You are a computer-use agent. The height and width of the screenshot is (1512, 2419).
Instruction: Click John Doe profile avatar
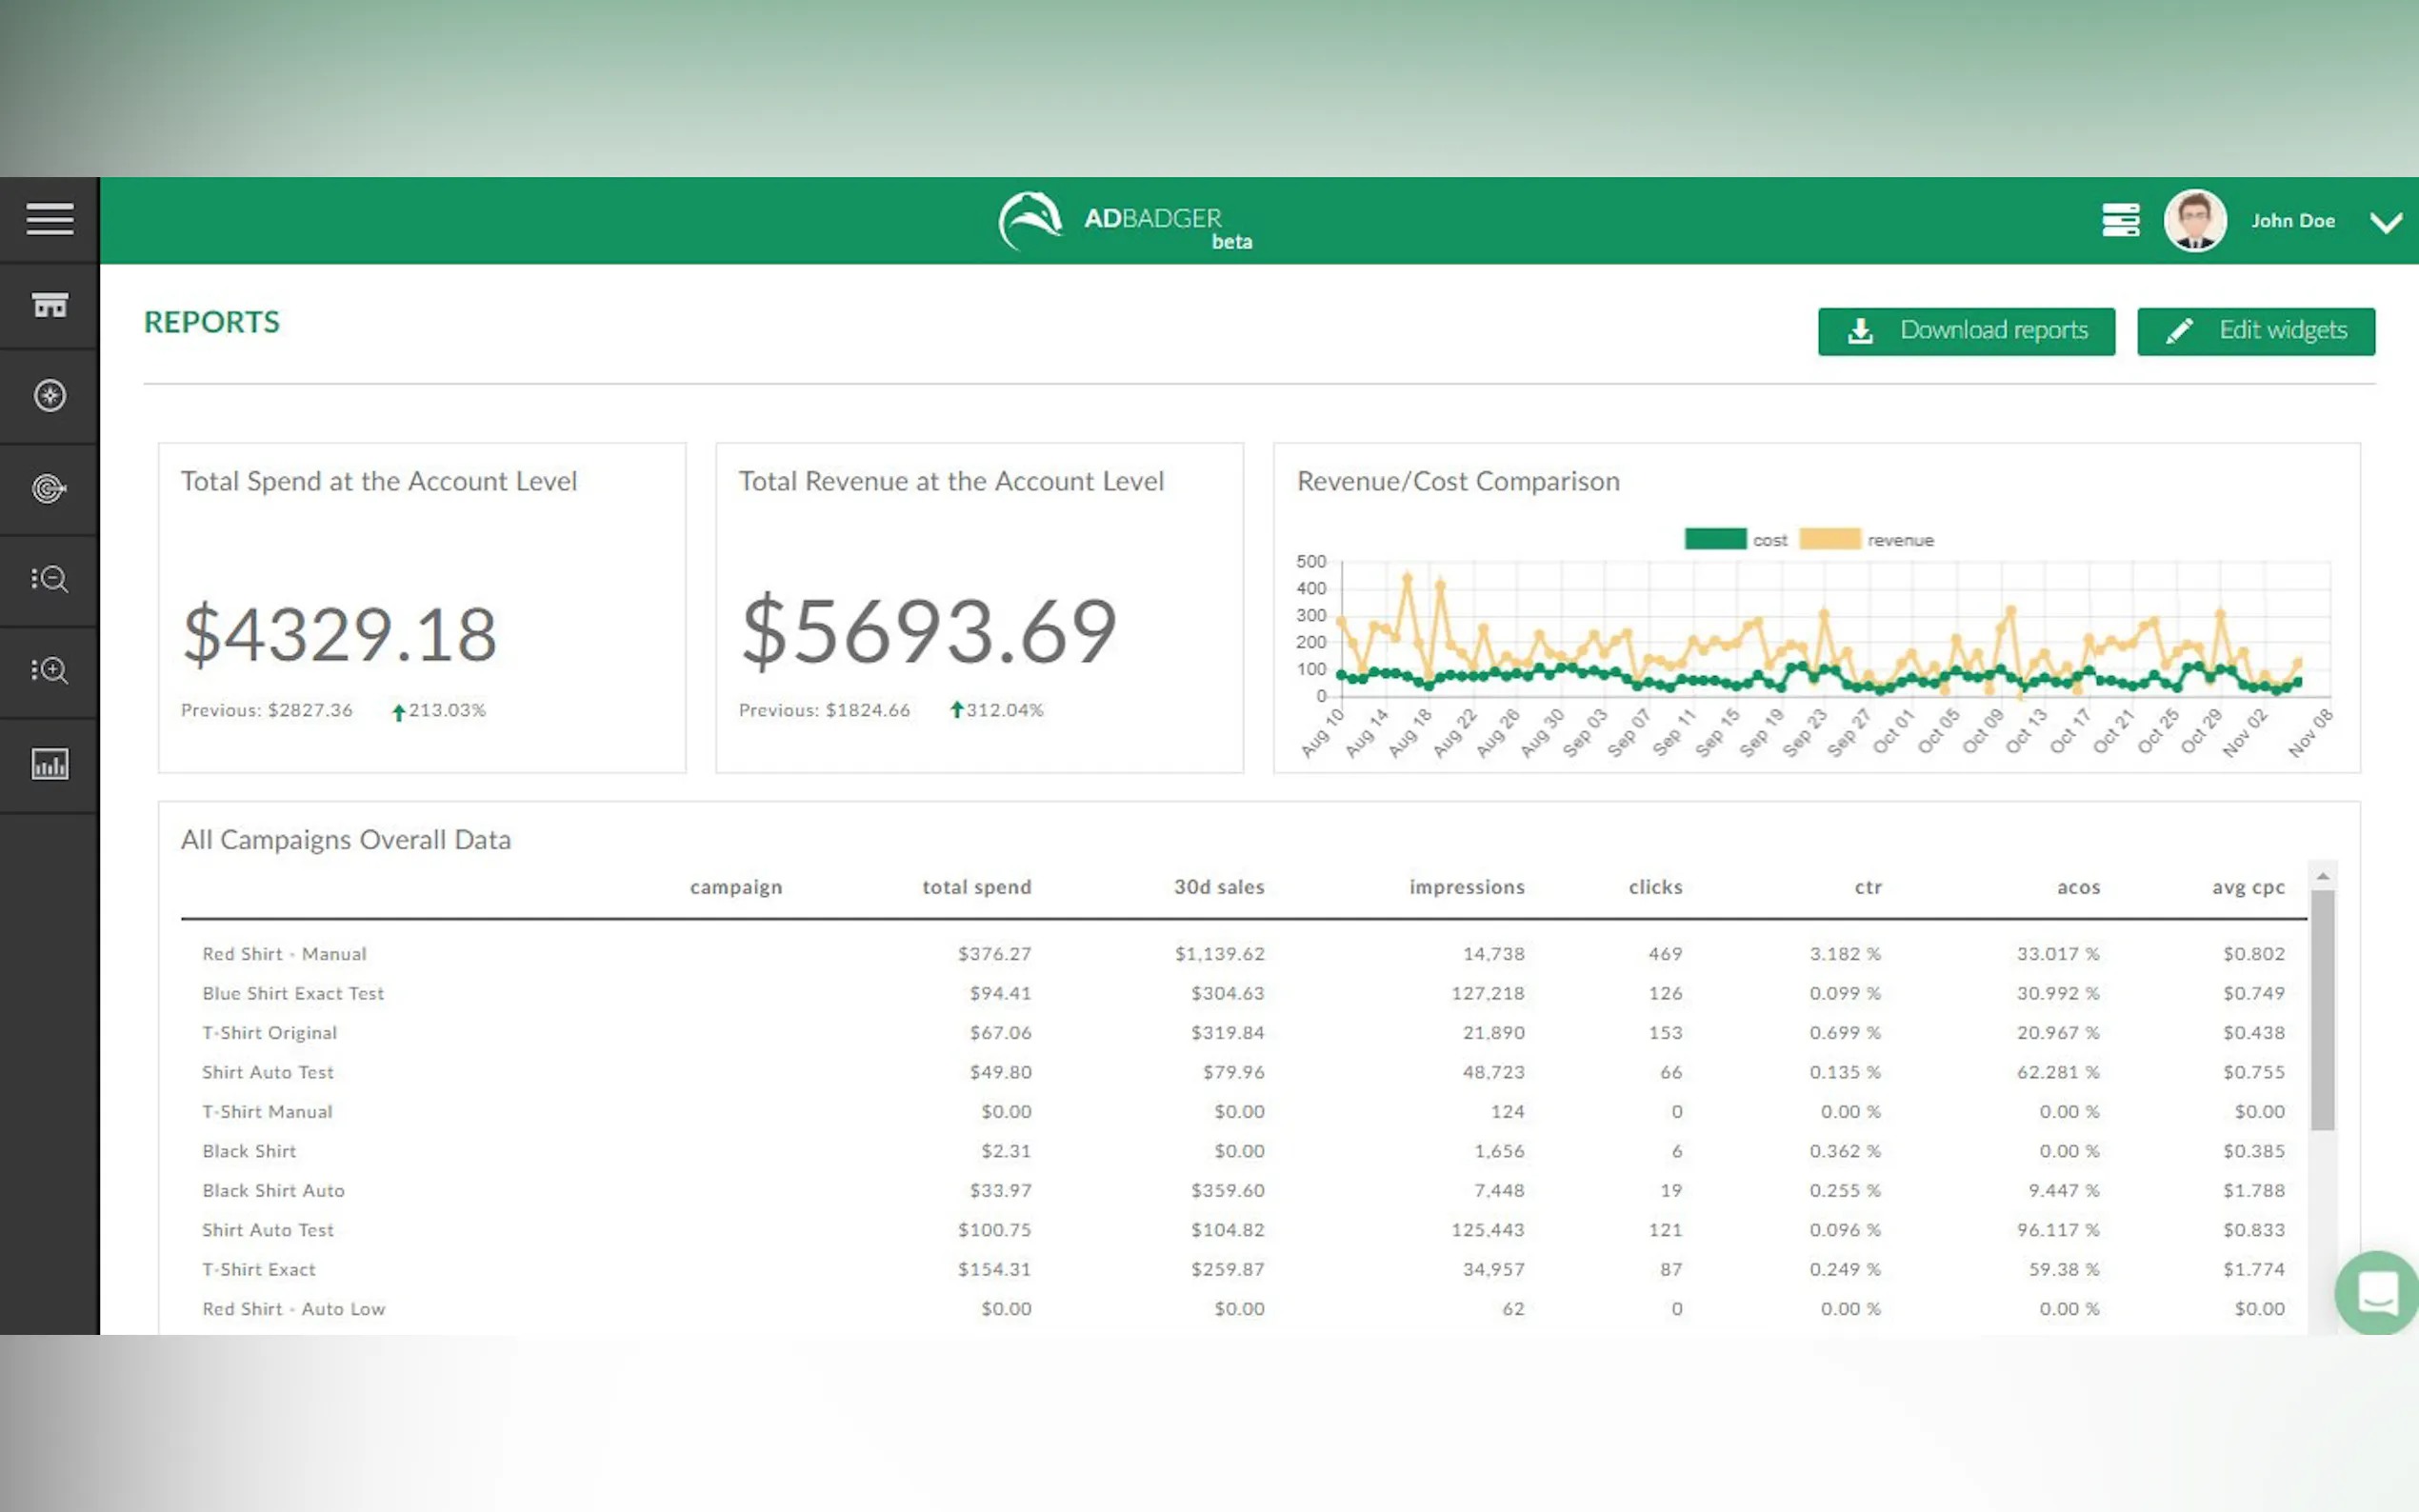pyautogui.click(x=2194, y=220)
